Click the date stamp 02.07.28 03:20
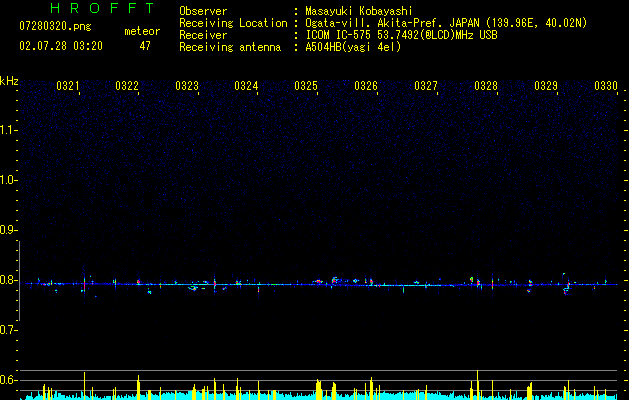This screenshot has width=629, height=400. coord(61,46)
